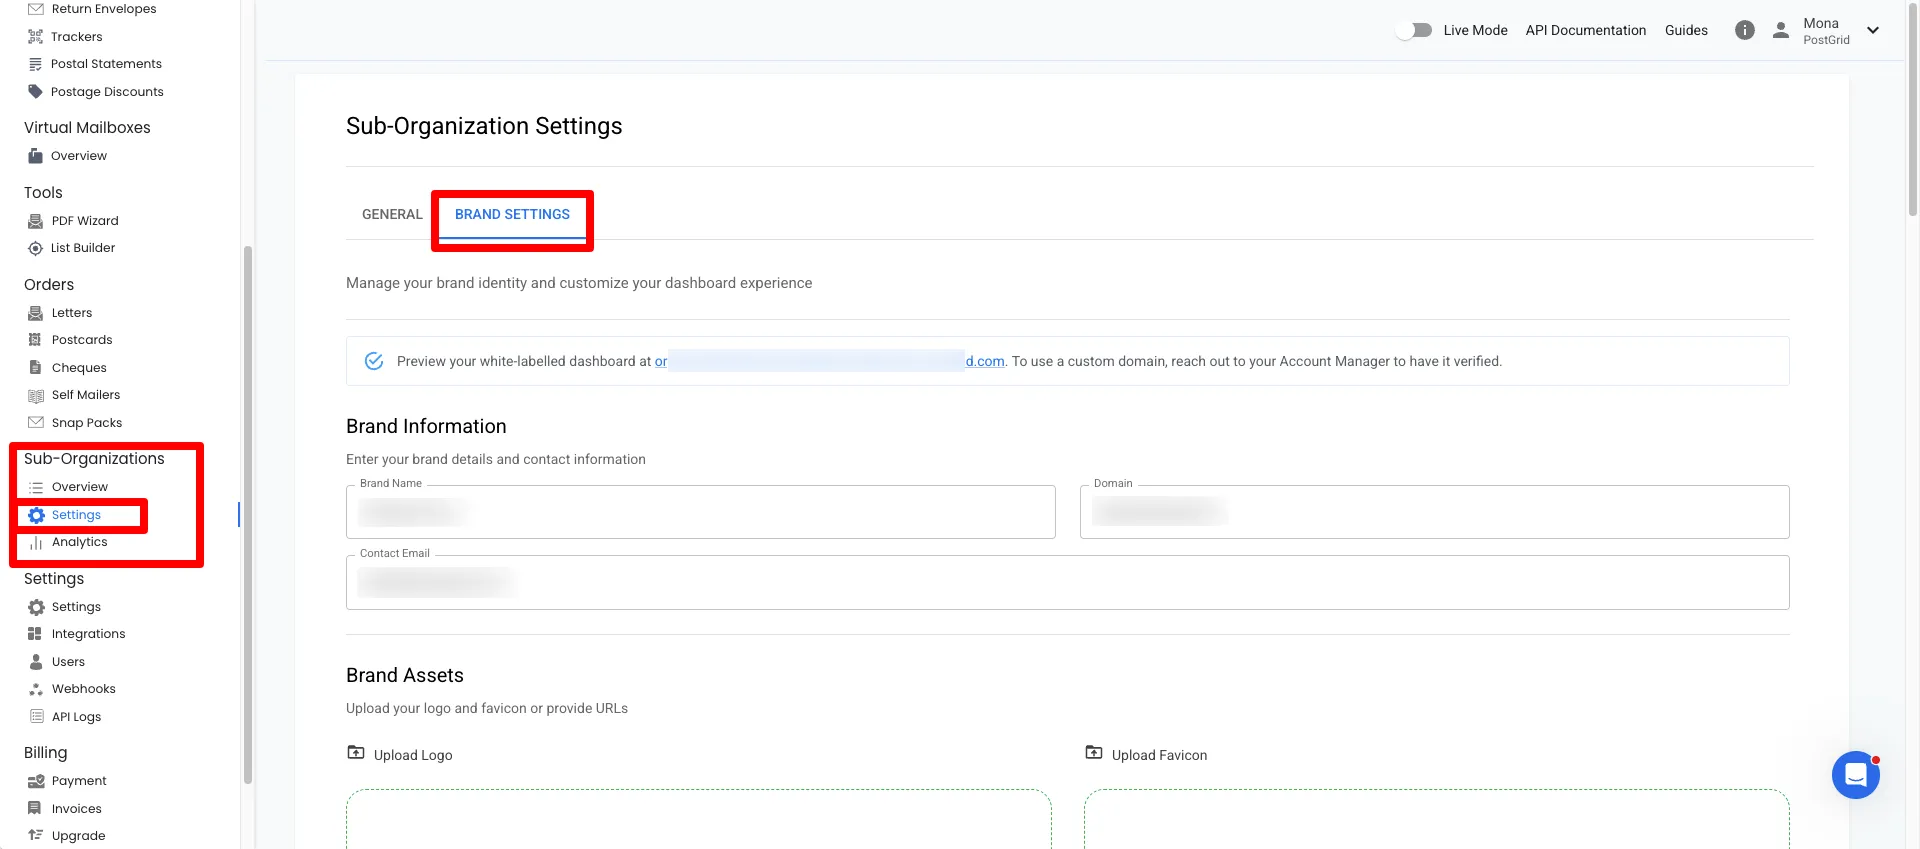This screenshot has height=849, width=1920.
Task: Click the user avatar icon
Action: click(1781, 30)
